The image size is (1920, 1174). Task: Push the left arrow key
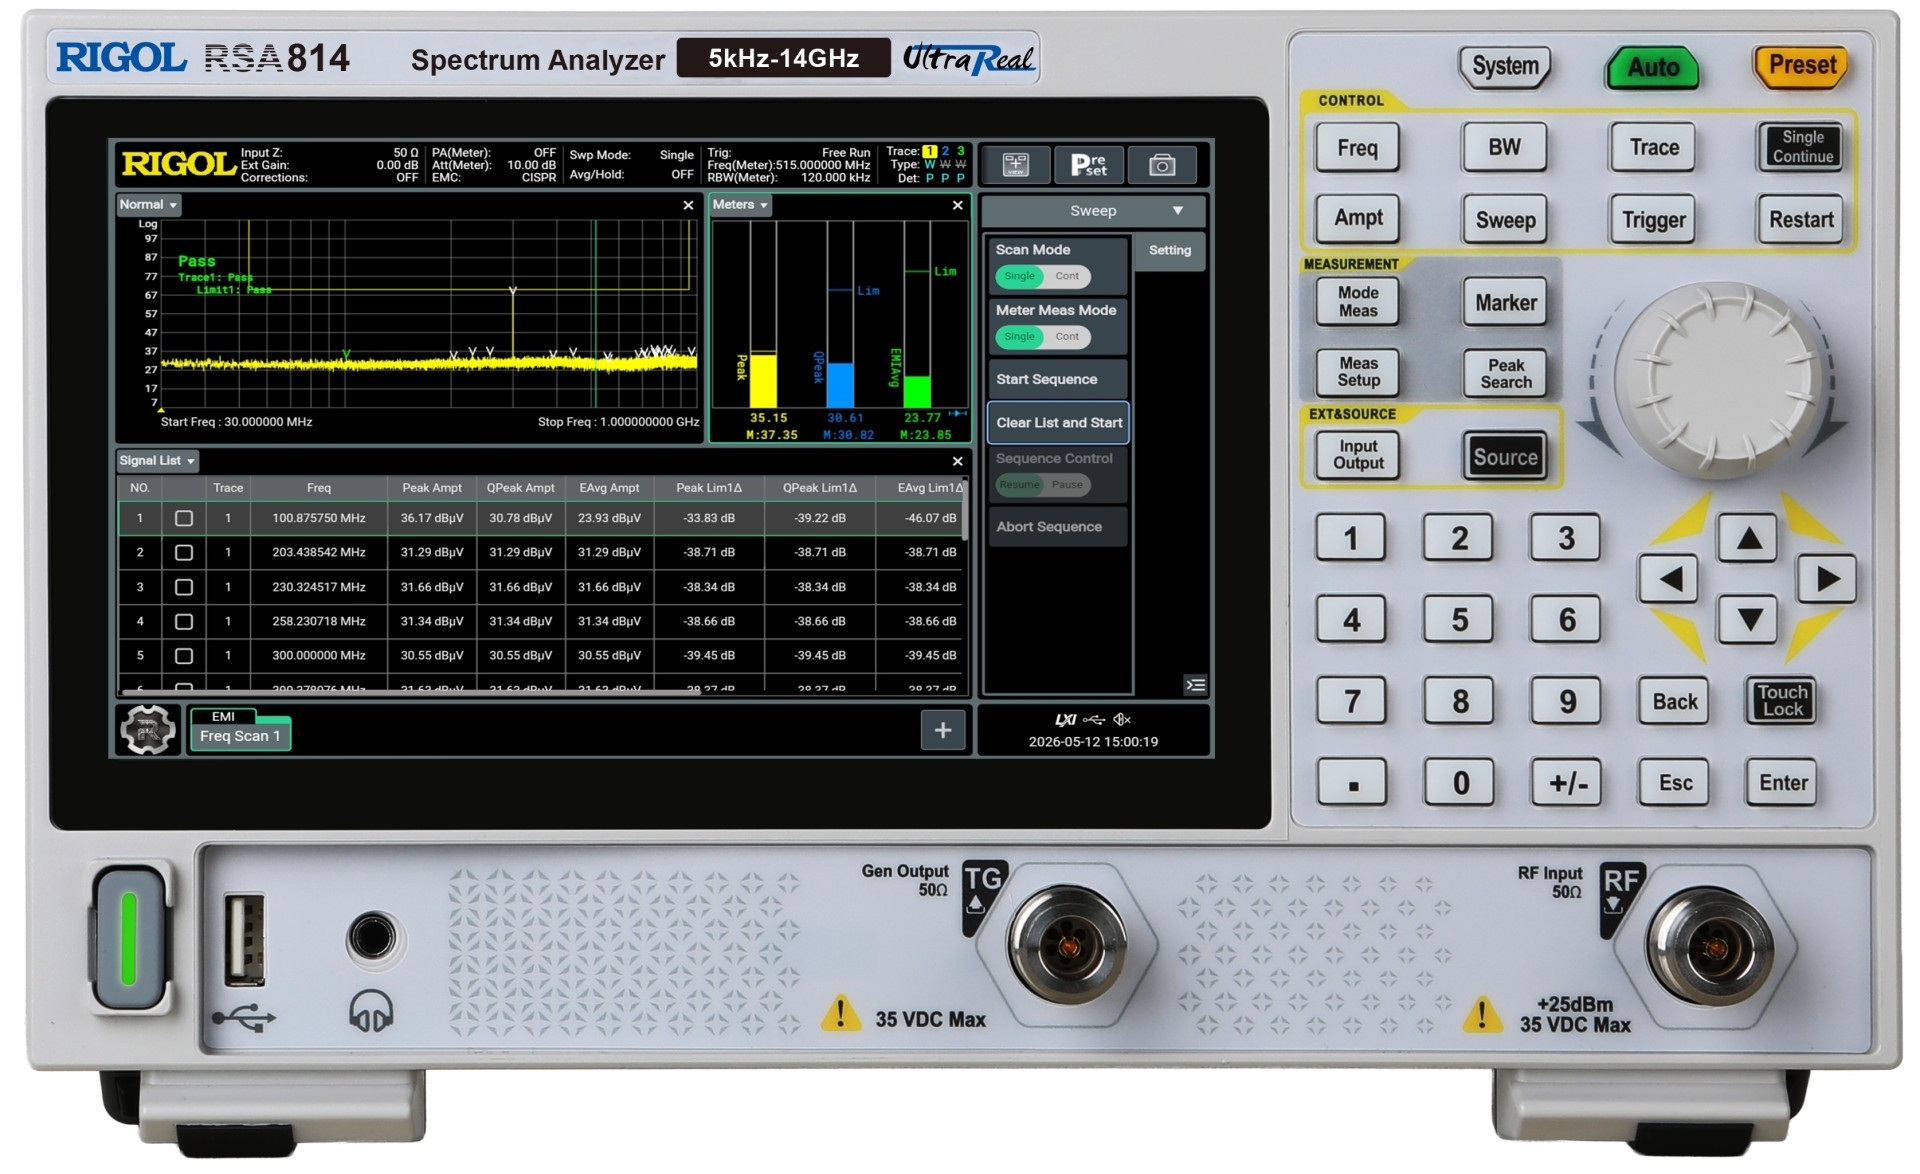1669,578
